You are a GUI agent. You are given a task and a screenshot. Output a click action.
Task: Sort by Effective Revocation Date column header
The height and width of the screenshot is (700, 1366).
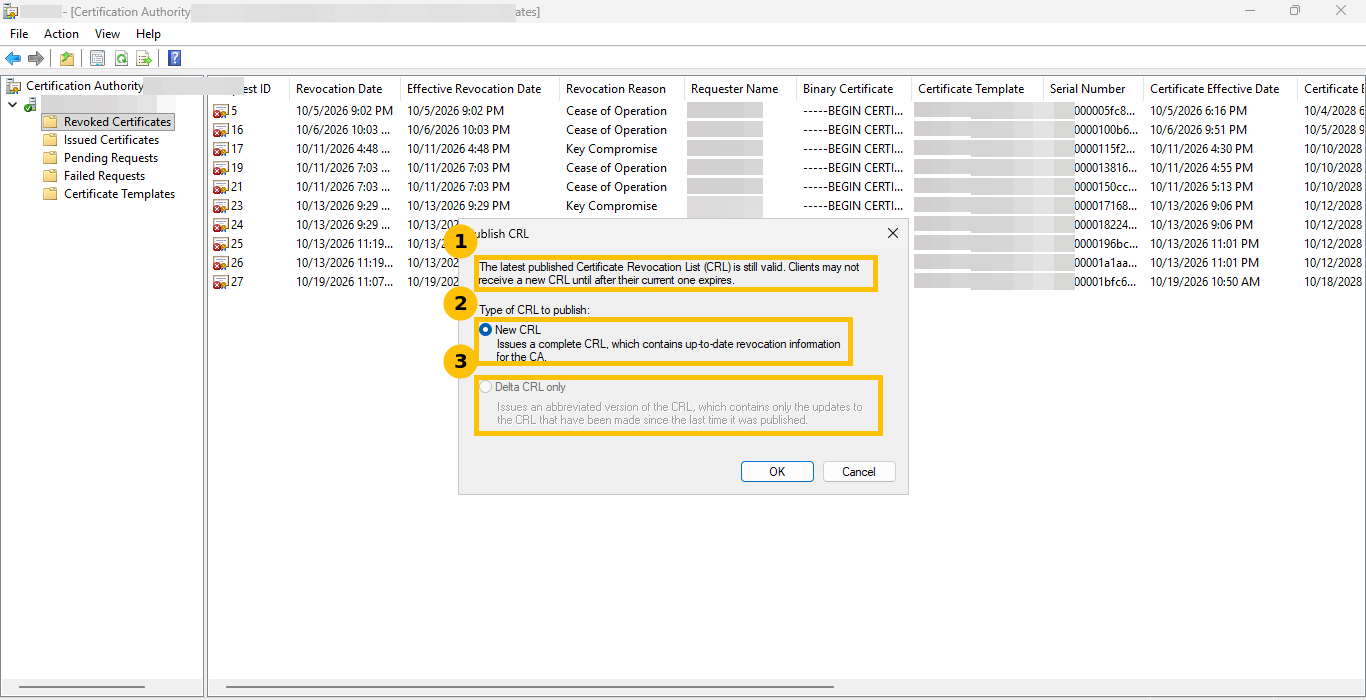(480, 89)
